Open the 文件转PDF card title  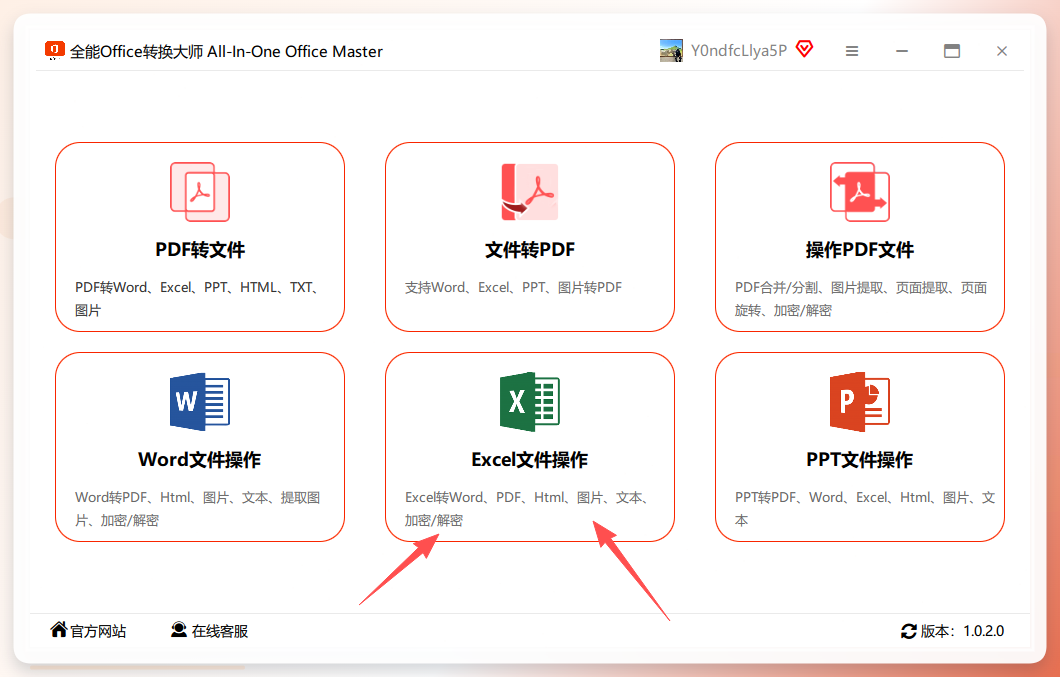[x=530, y=250]
